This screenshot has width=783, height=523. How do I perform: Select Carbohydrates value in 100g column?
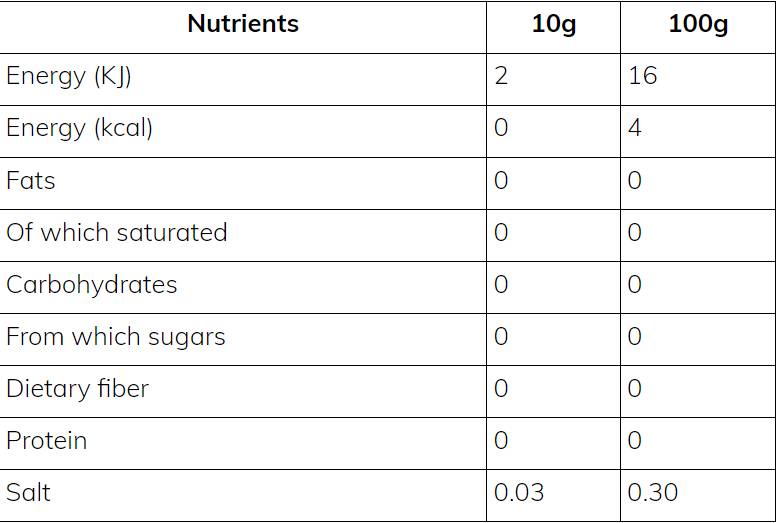pyautogui.click(x=634, y=285)
